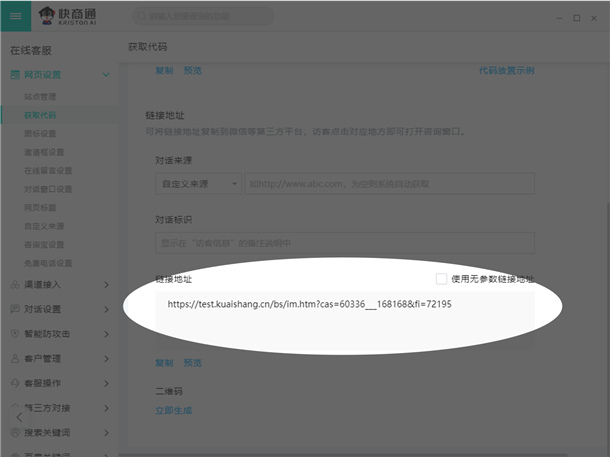The width and height of the screenshot is (610, 457).
Task: Expand the 客户管理 section chevron
Action: [x=106, y=359]
